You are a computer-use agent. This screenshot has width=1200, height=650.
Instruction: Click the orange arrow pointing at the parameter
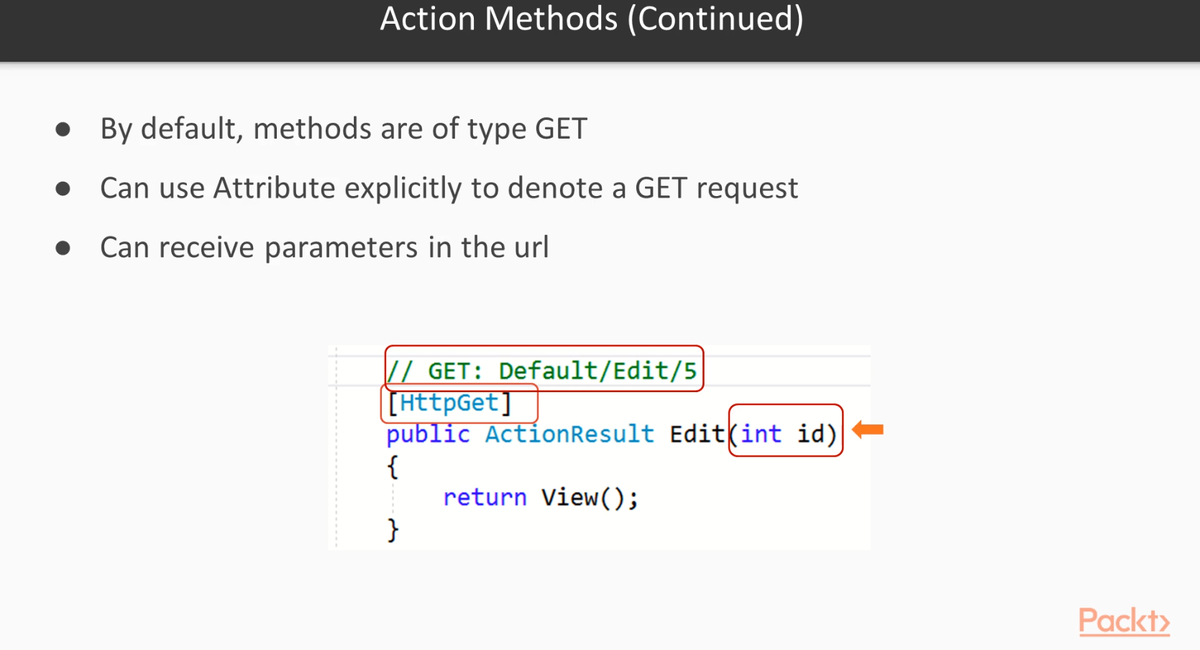pos(870,430)
